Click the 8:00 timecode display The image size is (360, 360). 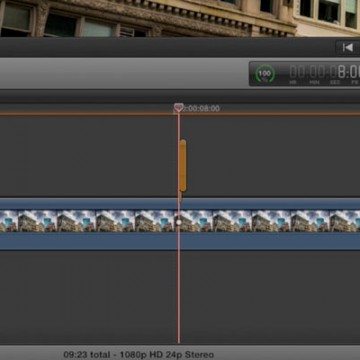click(x=348, y=72)
